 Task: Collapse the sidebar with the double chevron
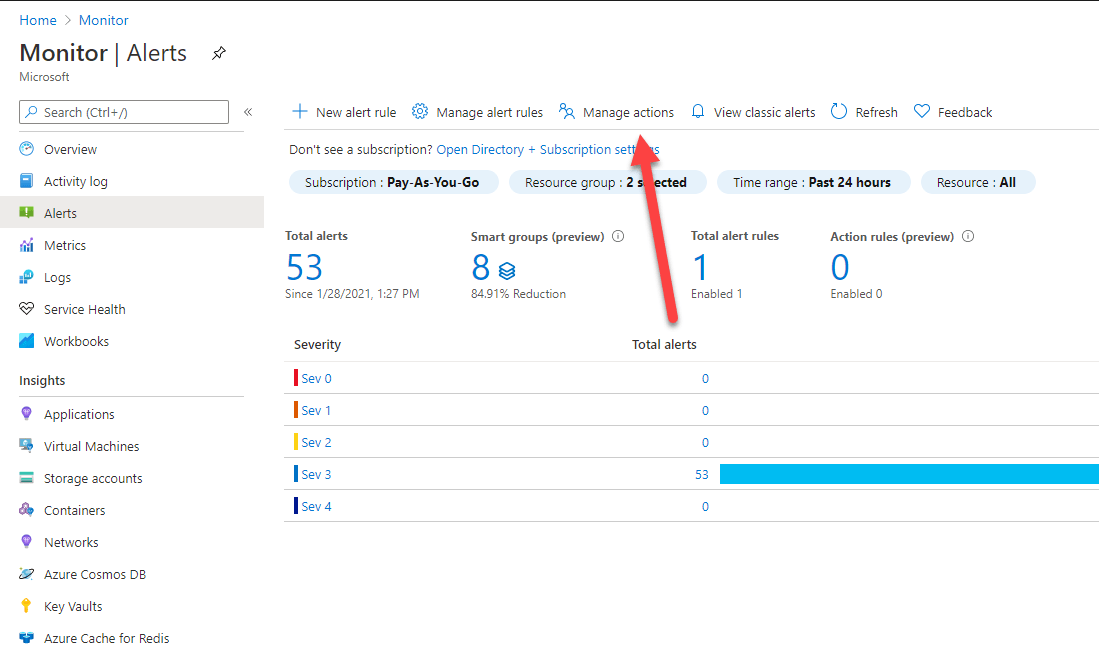(x=248, y=112)
